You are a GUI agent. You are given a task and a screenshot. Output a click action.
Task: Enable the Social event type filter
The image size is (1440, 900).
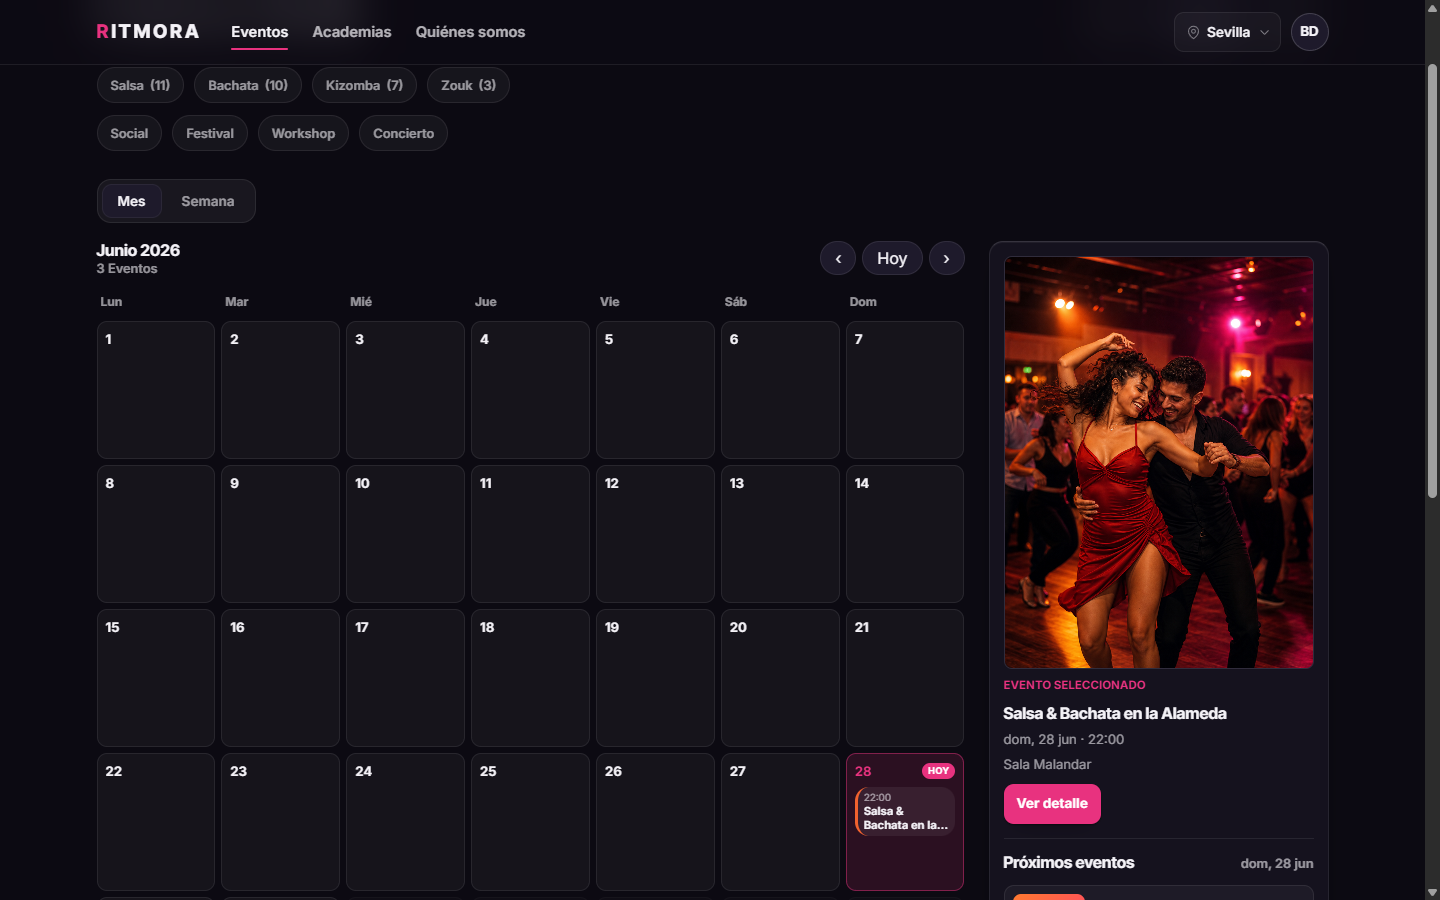pyautogui.click(x=129, y=133)
